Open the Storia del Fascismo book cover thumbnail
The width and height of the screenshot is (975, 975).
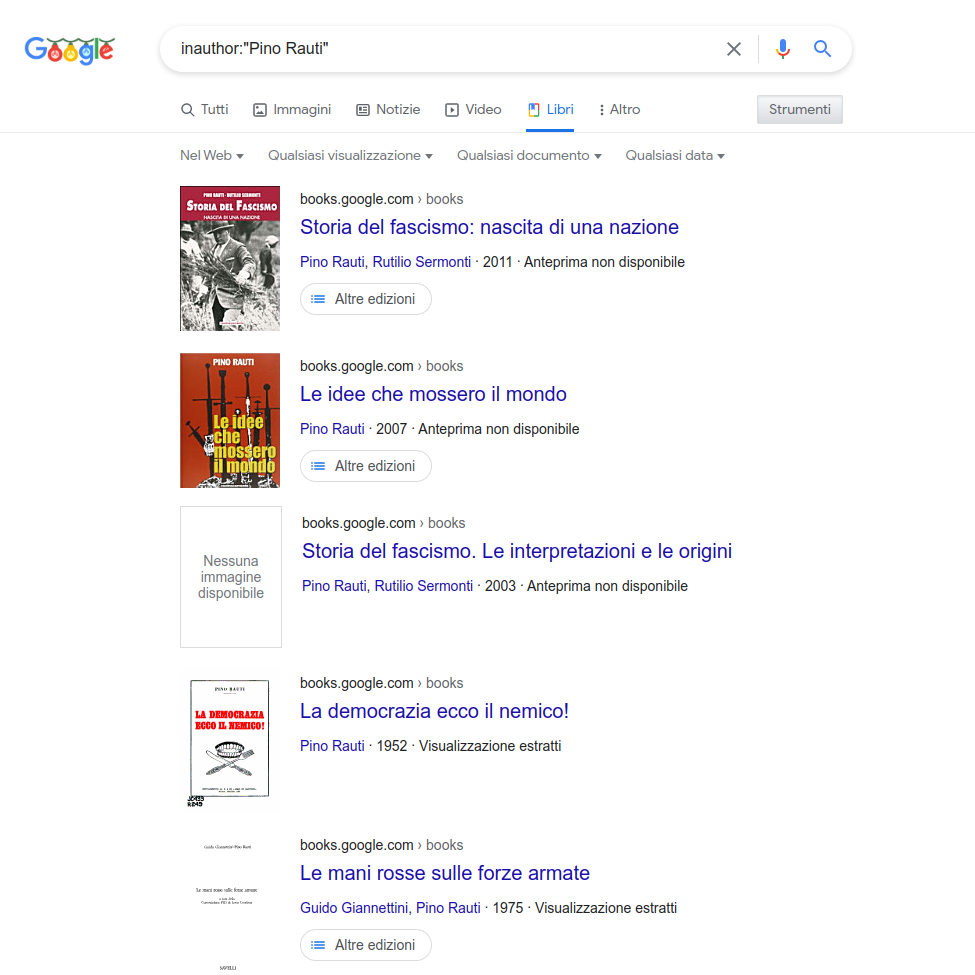[x=230, y=258]
